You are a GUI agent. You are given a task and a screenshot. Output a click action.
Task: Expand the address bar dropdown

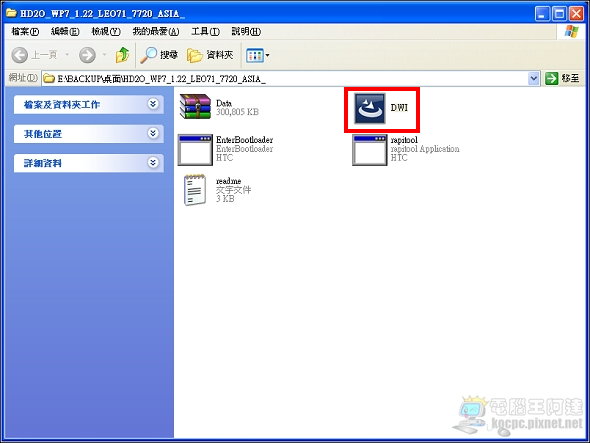(x=534, y=78)
